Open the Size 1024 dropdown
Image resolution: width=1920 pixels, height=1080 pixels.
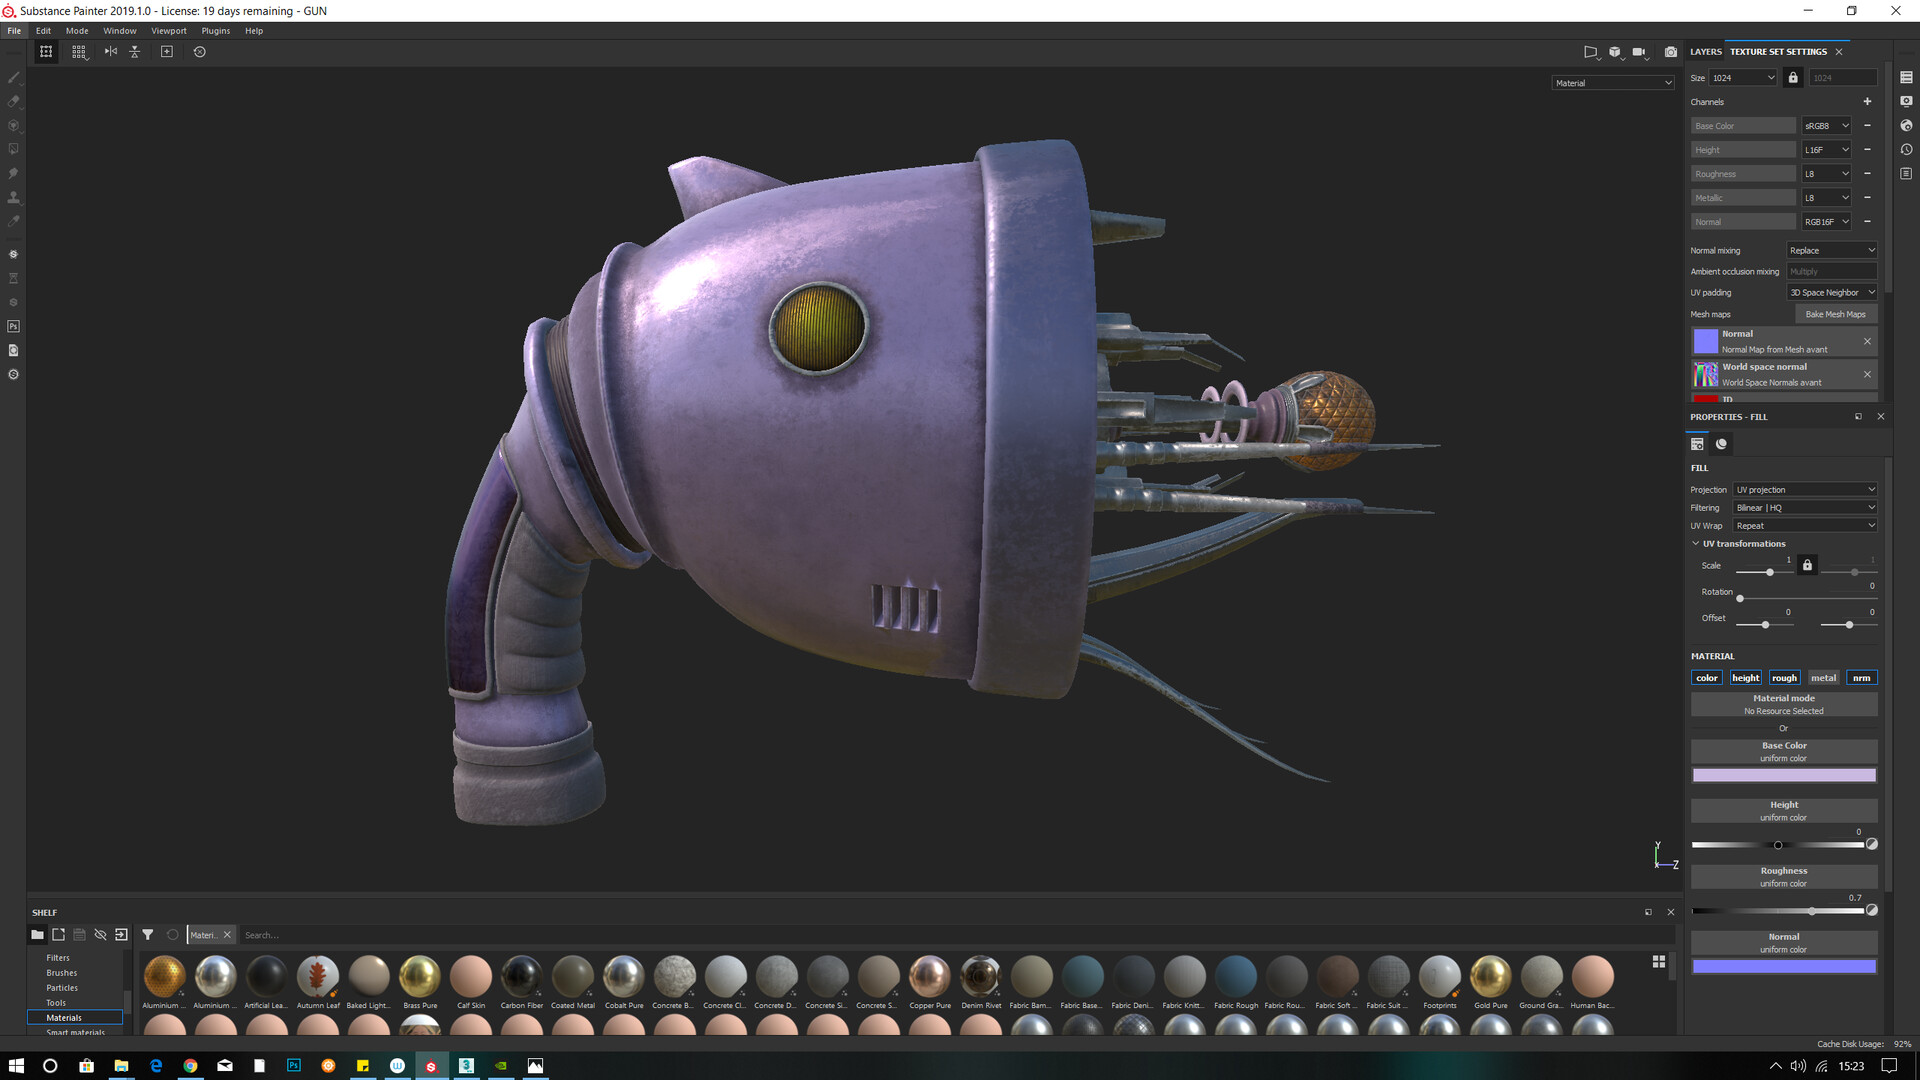click(x=1742, y=78)
